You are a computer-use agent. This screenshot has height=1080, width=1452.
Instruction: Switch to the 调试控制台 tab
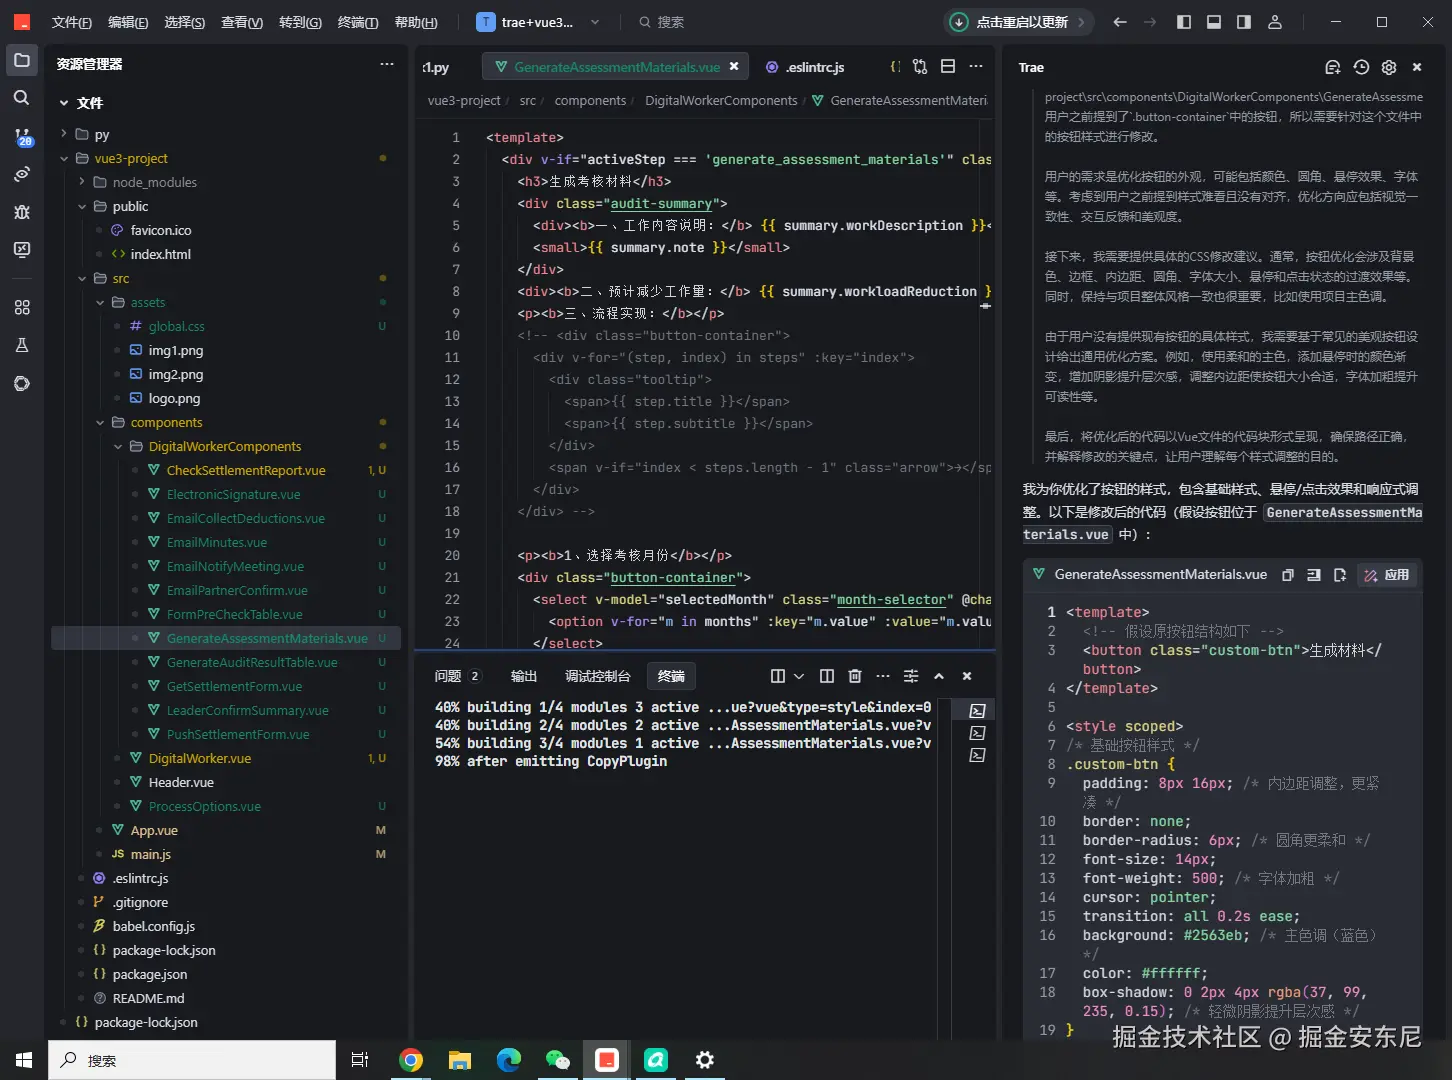click(x=598, y=676)
